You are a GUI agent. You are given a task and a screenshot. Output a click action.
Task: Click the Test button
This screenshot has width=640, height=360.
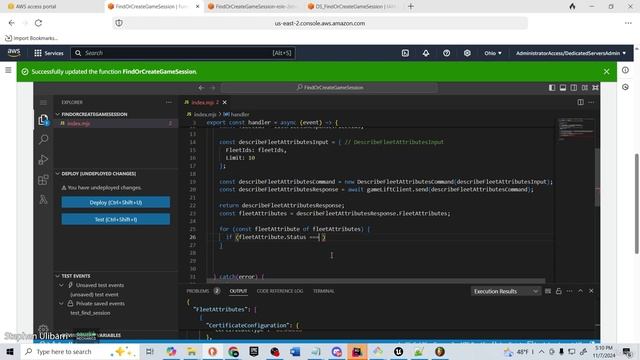click(116, 219)
